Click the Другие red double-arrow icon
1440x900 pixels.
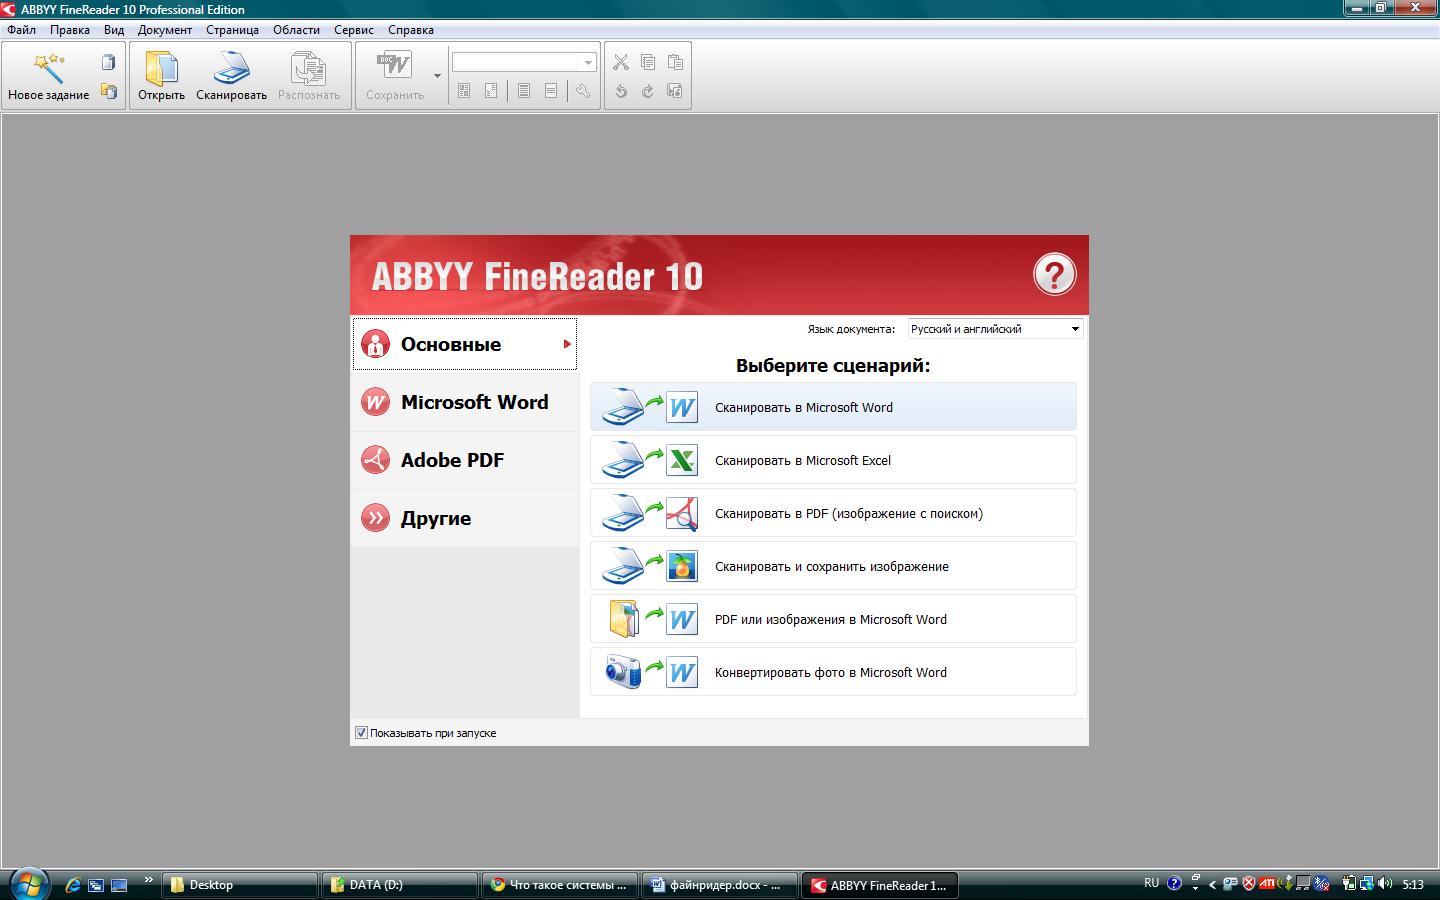pos(375,518)
